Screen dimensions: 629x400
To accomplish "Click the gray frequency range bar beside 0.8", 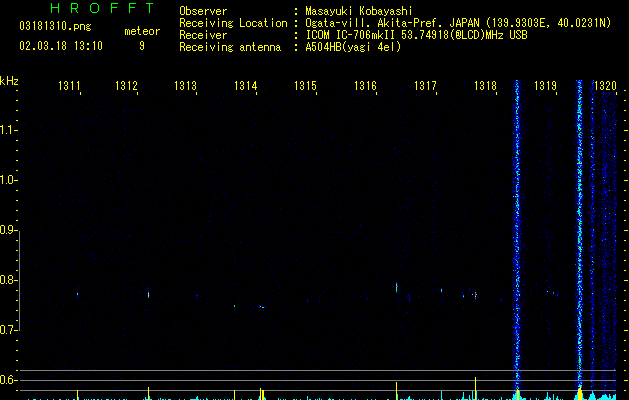I will pos(19,280).
